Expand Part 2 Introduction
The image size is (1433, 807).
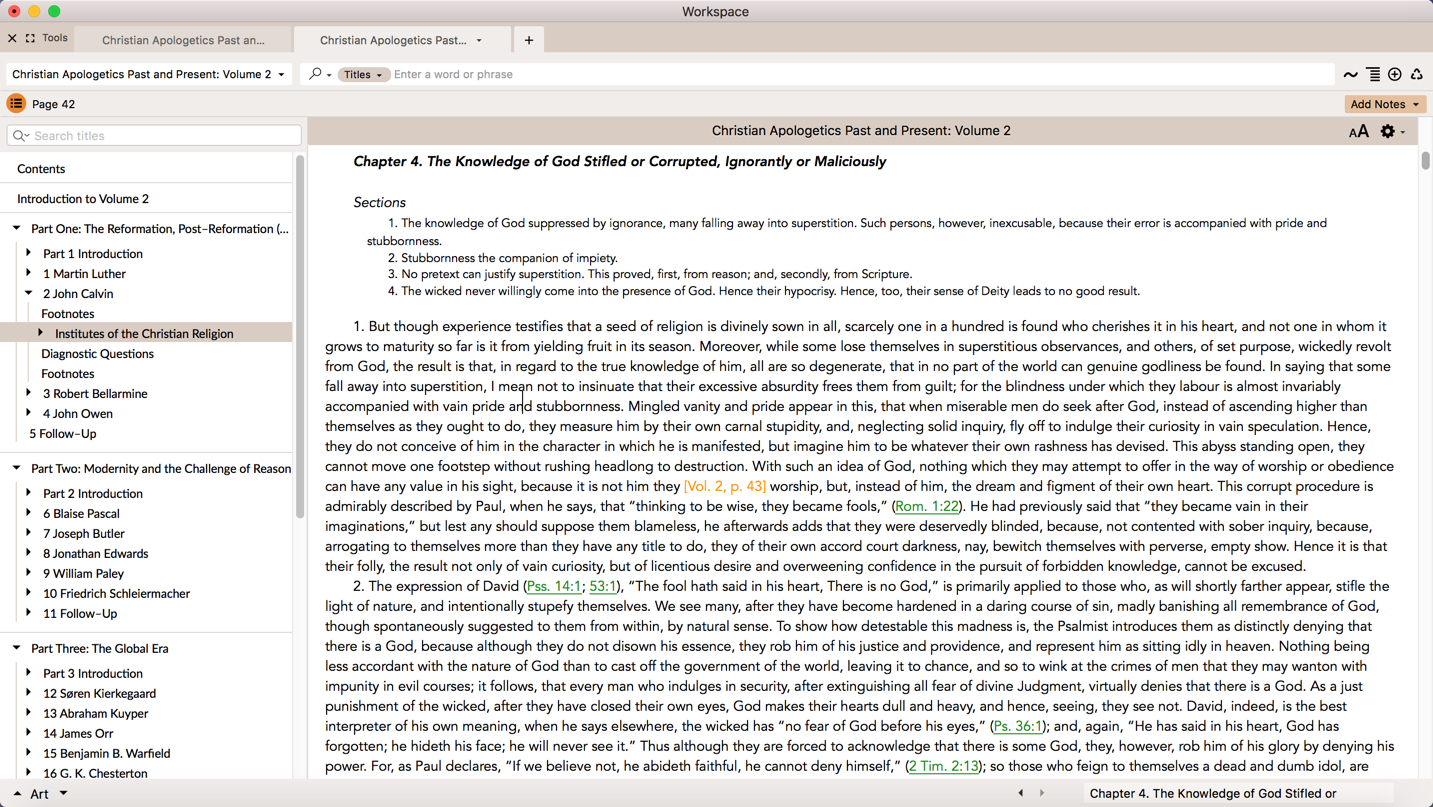tap(29, 493)
